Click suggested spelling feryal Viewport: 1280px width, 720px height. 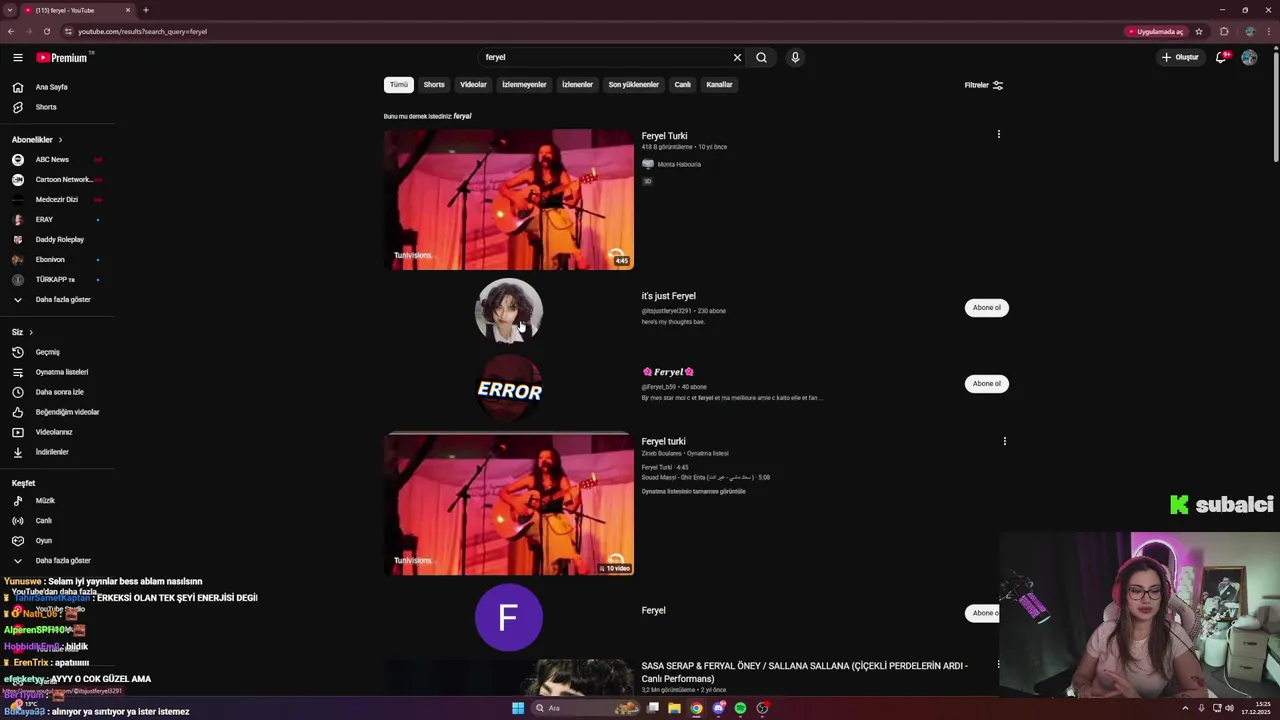point(462,116)
